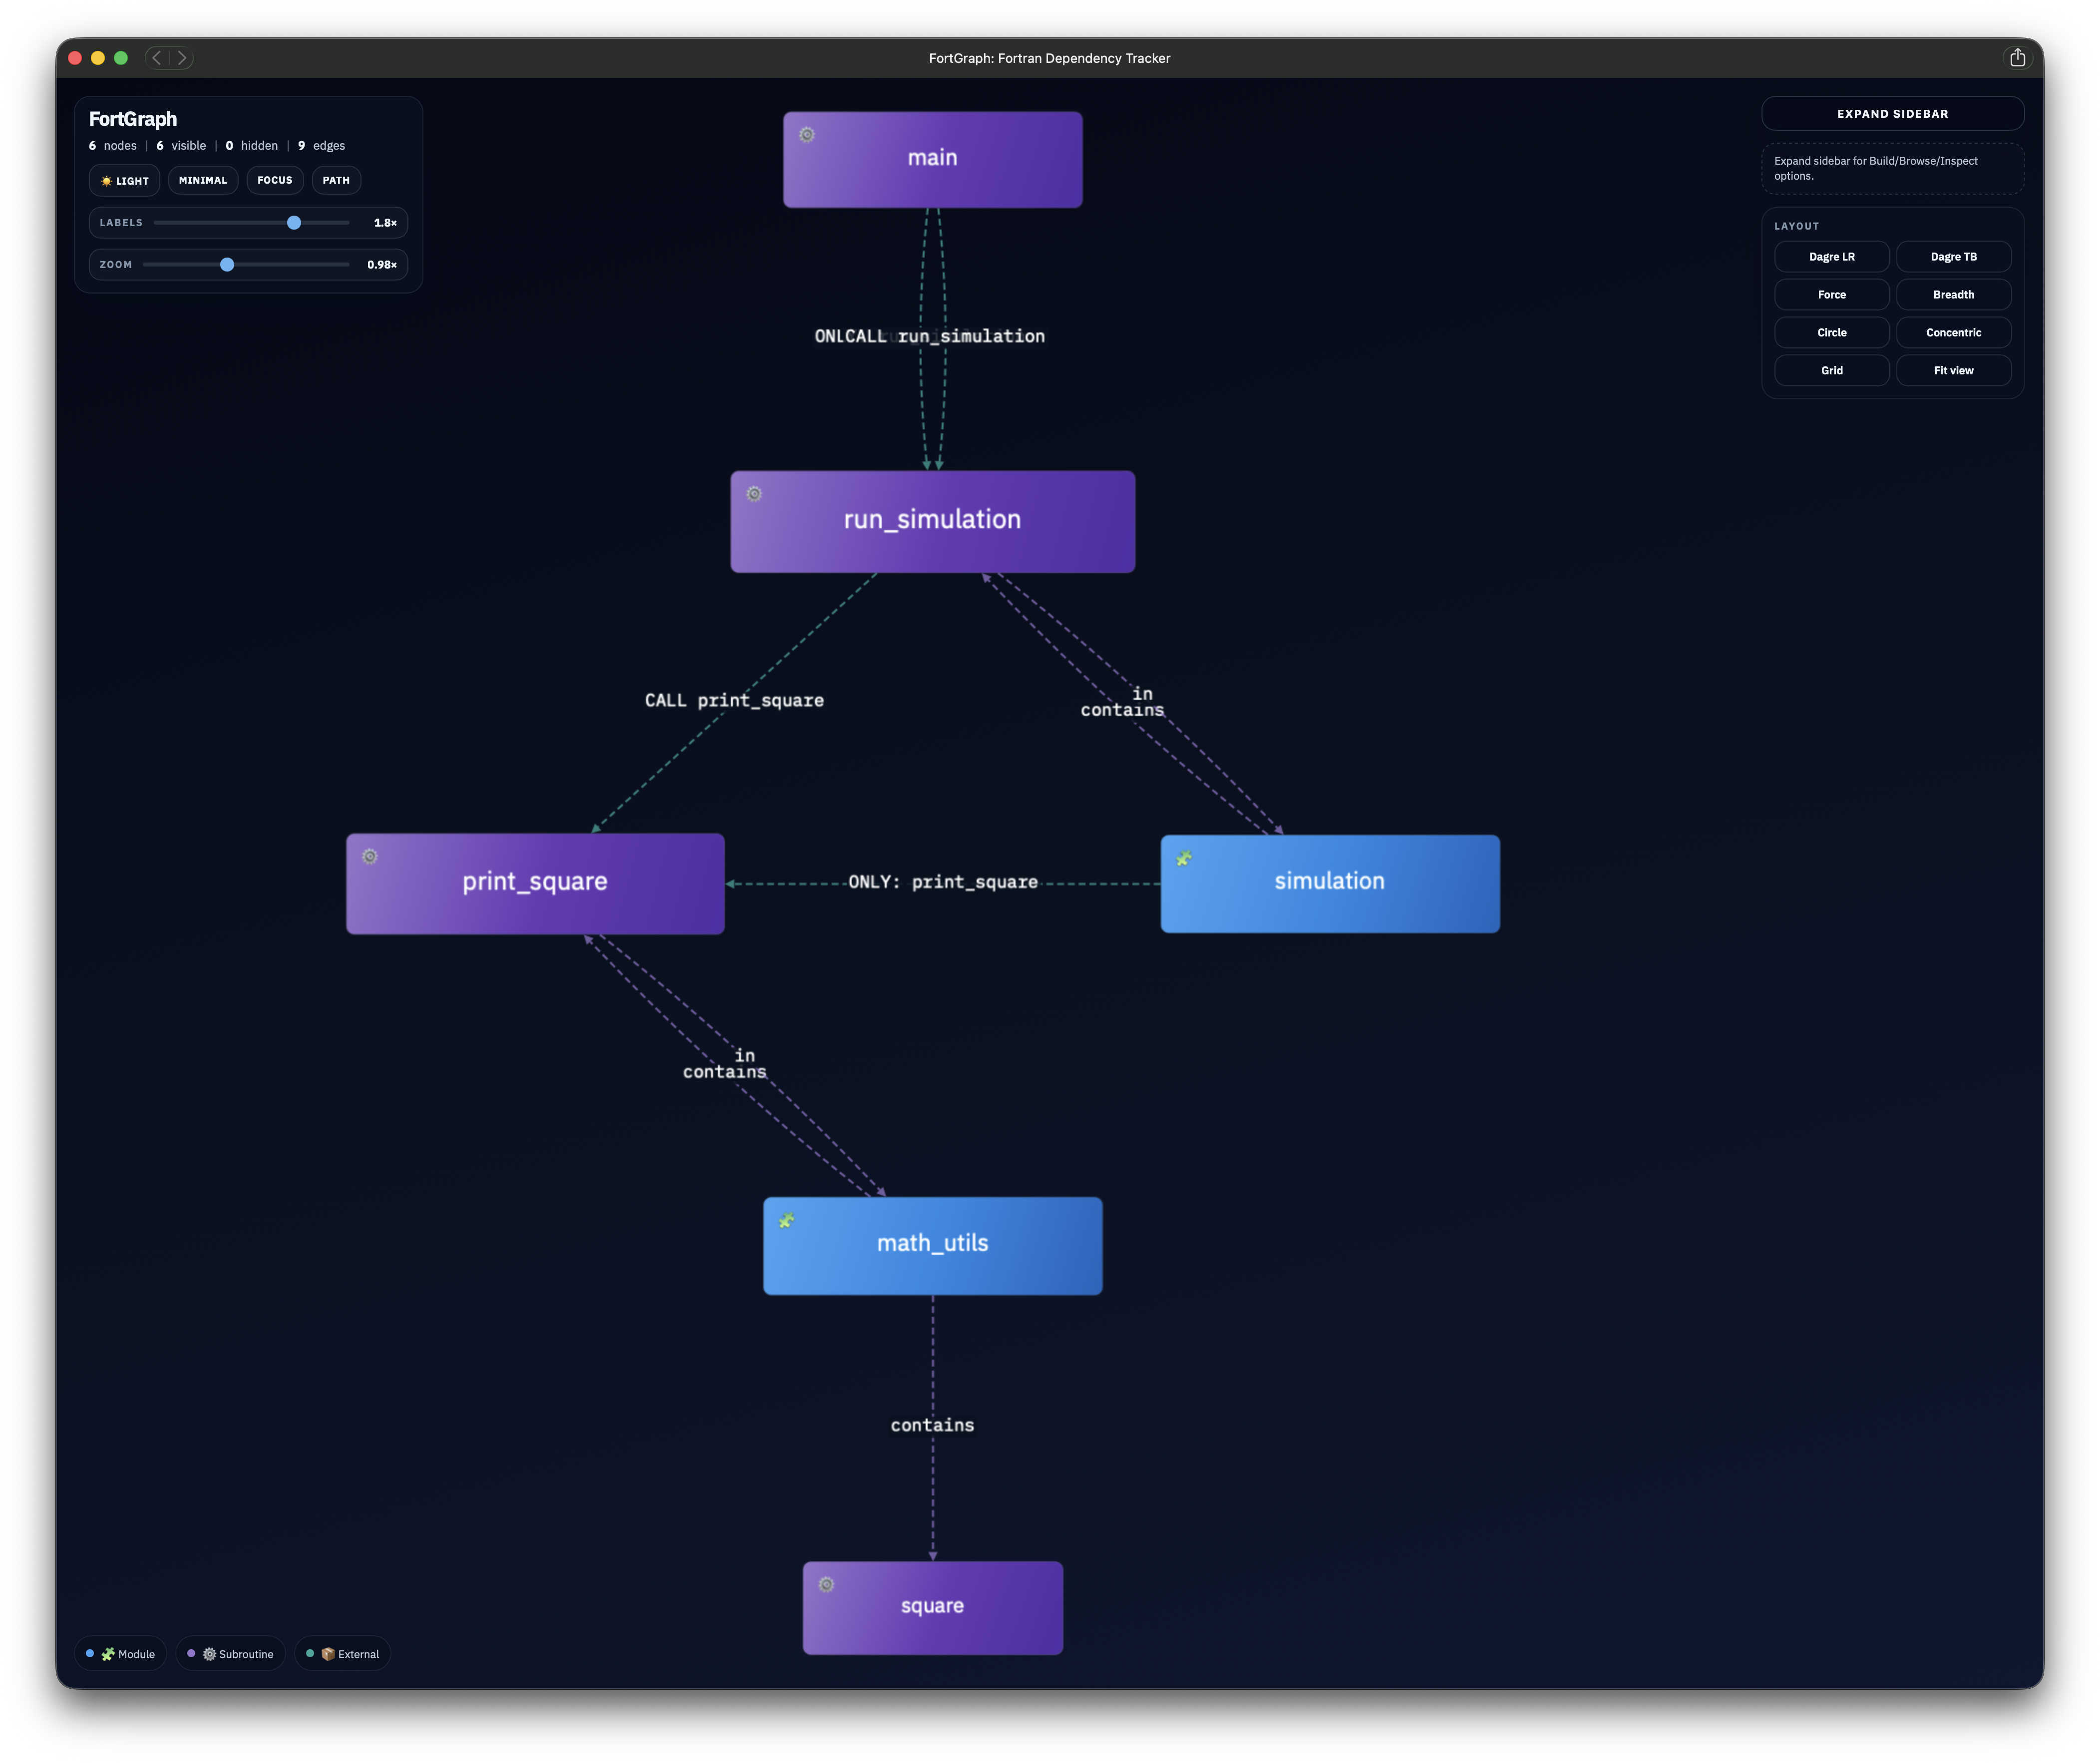The image size is (2100, 1763).
Task: Apply Force layout
Action: (x=1831, y=295)
